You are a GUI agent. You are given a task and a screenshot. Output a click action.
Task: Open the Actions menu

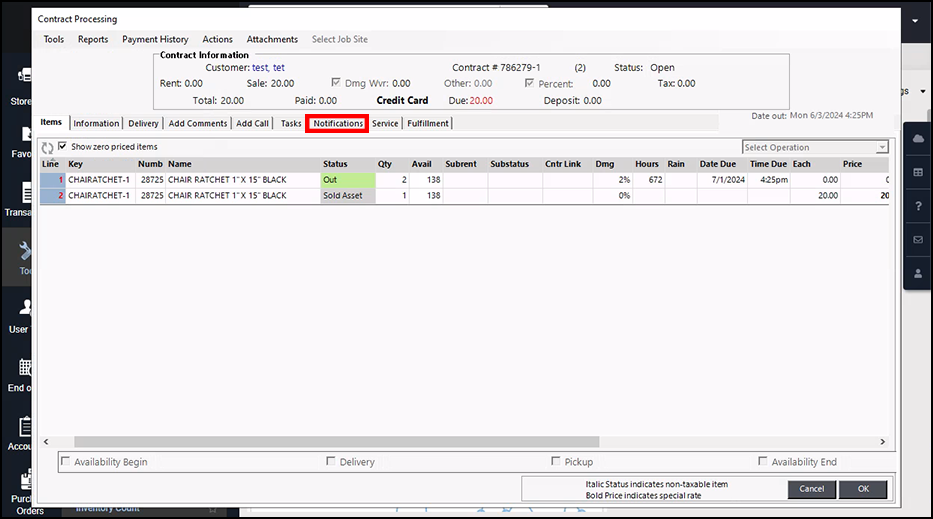[217, 39]
